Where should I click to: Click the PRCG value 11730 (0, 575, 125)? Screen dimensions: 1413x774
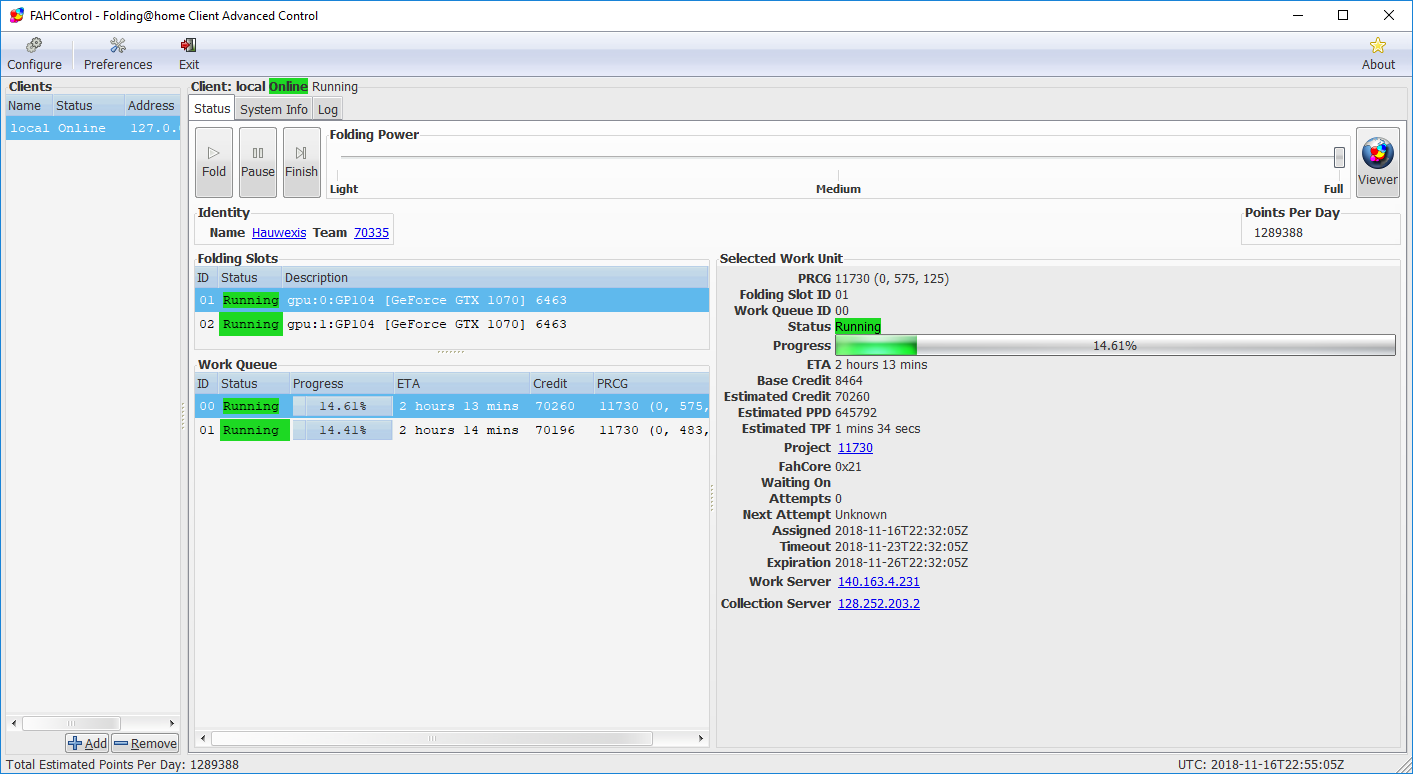pyautogui.click(x=892, y=278)
